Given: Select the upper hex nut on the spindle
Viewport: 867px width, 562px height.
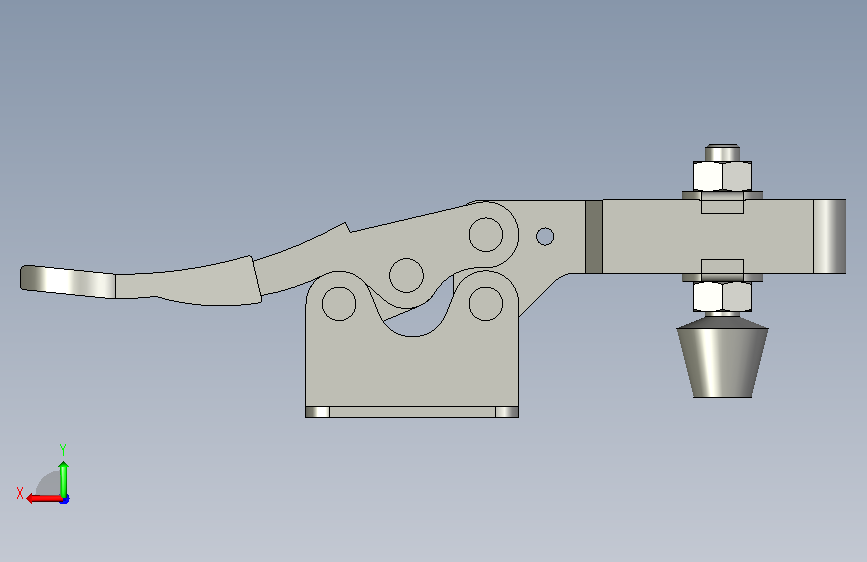Looking at the screenshot, I should pyautogui.click(x=722, y=176).
